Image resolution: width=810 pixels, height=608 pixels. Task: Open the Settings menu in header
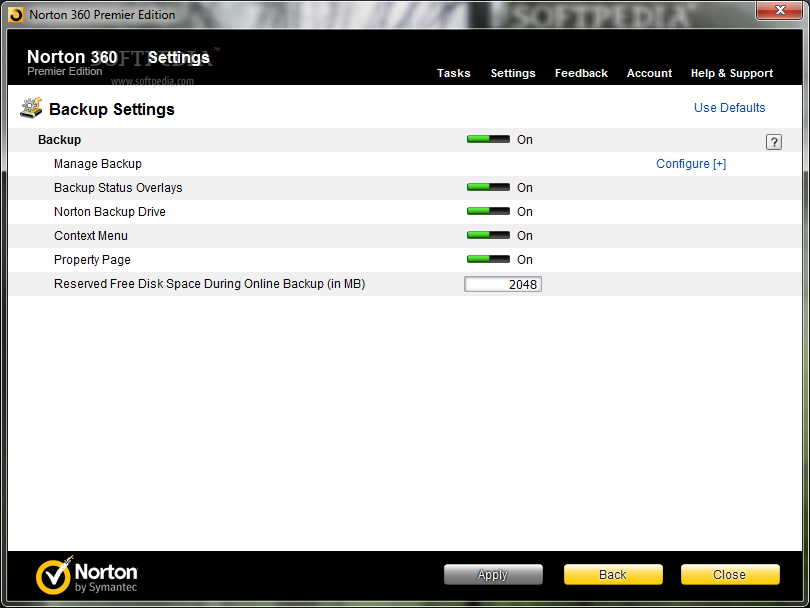coord(512,73)
